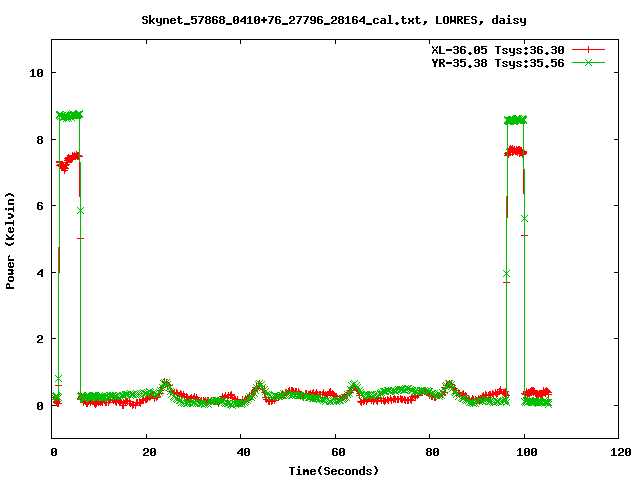Click x-axis tick label 120
The image size is (640, 480).
621,452
